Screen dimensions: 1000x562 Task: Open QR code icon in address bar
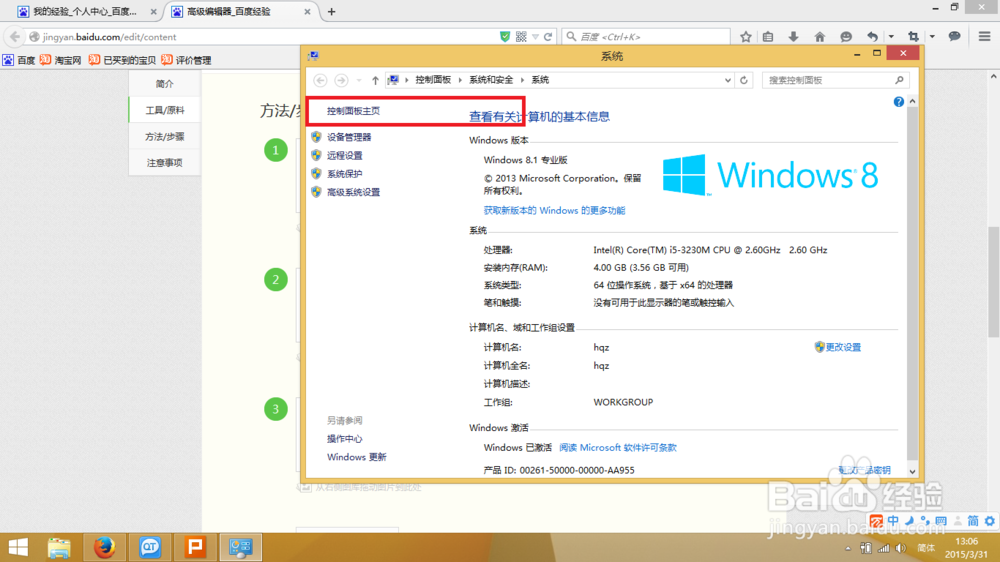click(x=521, y=37)
